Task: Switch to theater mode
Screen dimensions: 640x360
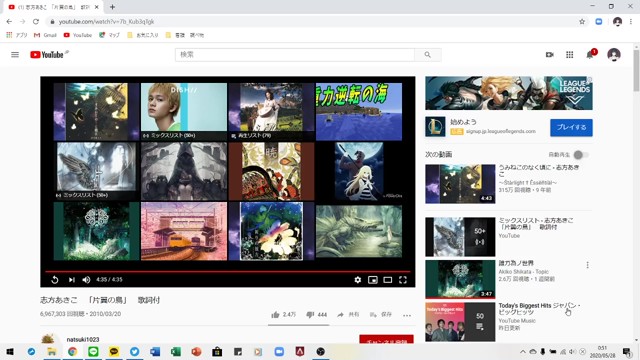Action: [388, 280]
